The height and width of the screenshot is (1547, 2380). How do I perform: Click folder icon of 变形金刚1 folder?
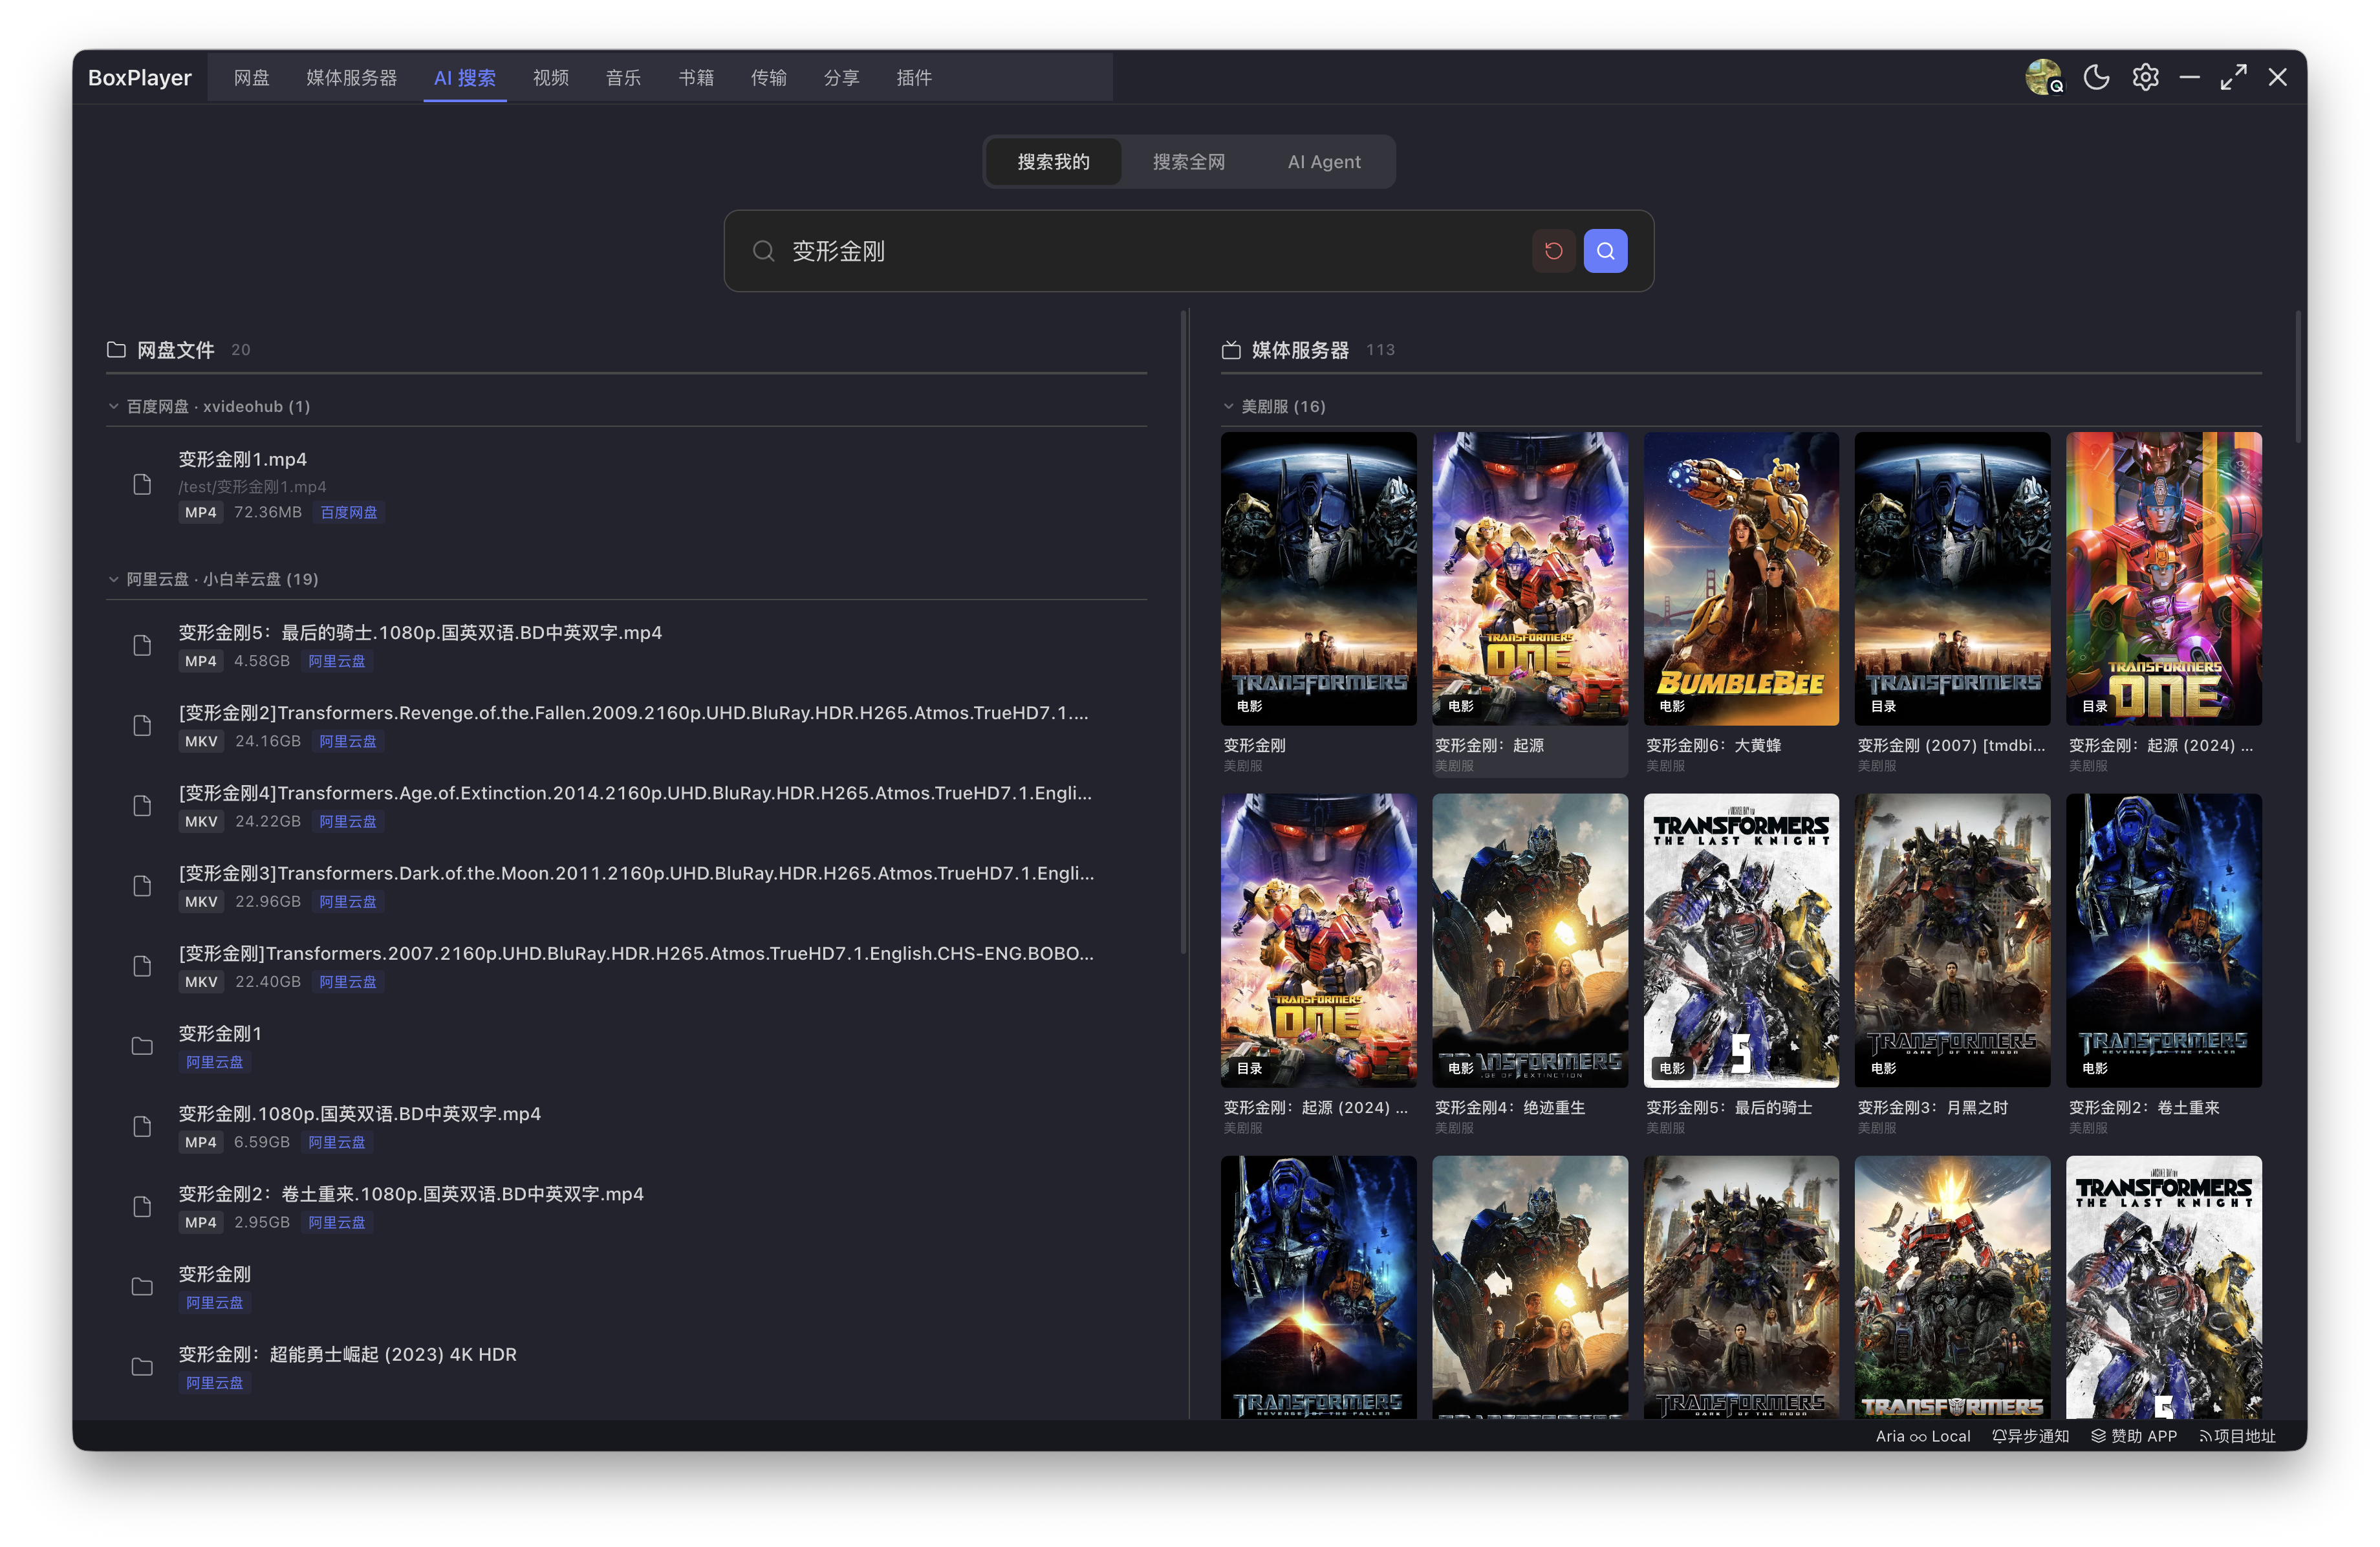coord(142,1046)
